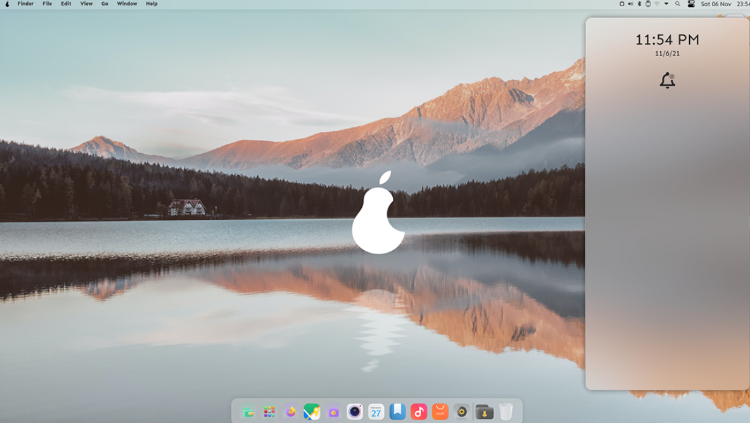Click the Bluetooth icon in the menu bar
Screen dimensions: 750x423
(x=640, y=4)
